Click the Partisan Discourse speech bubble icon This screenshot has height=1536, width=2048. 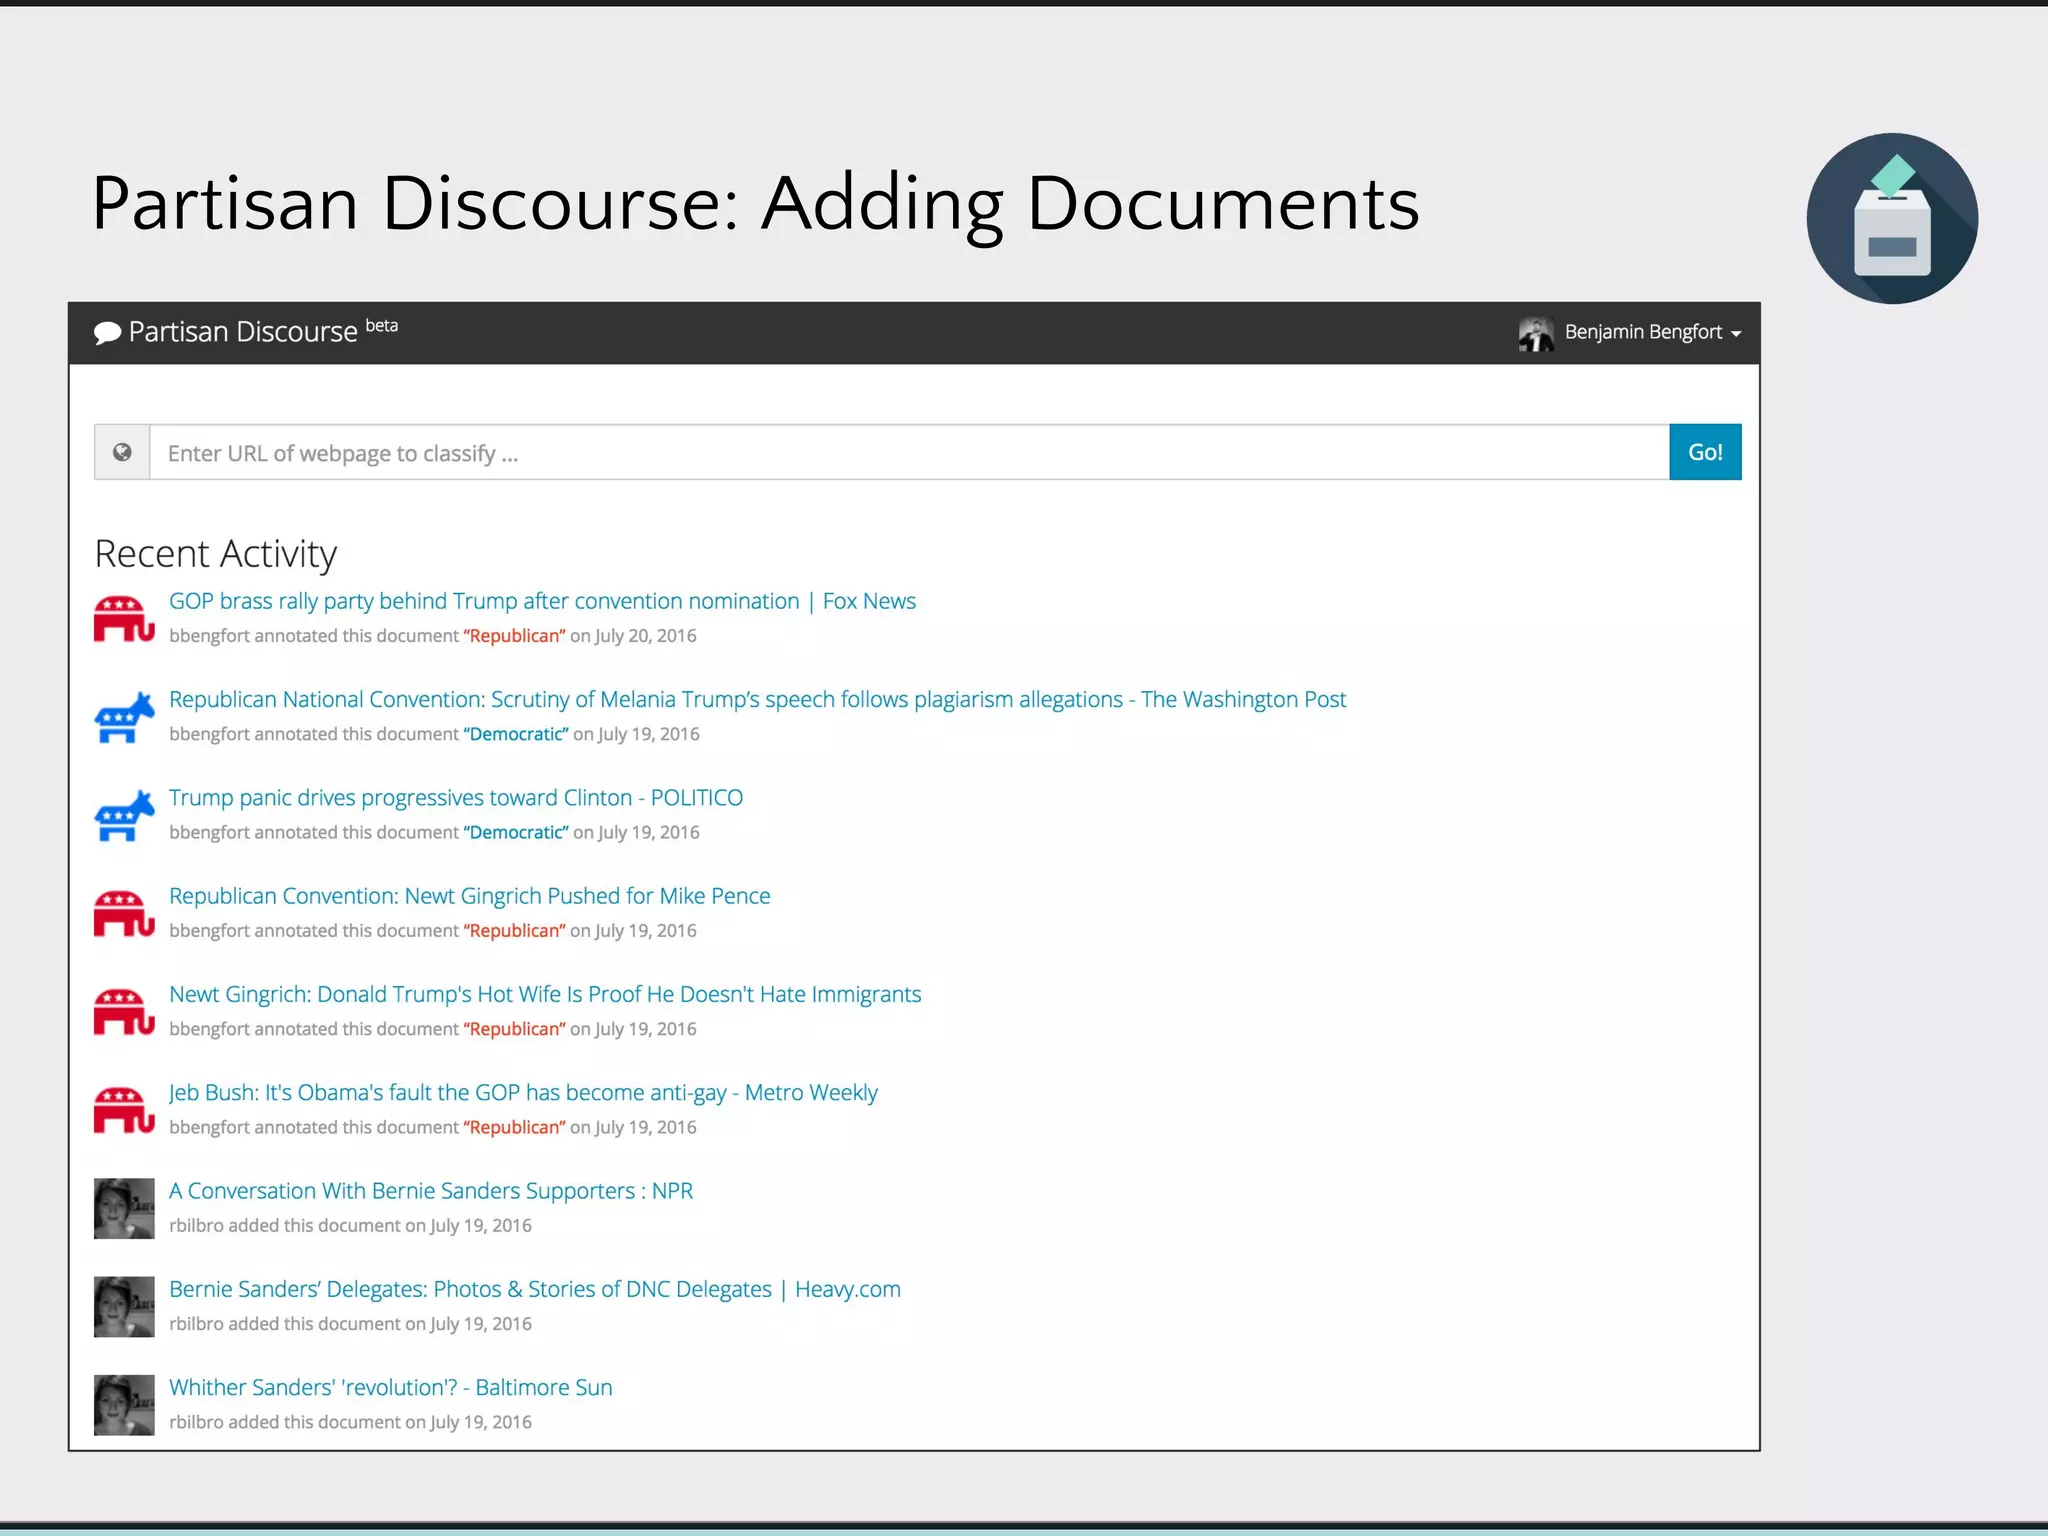pyautogui.click(x=107, y=333)
